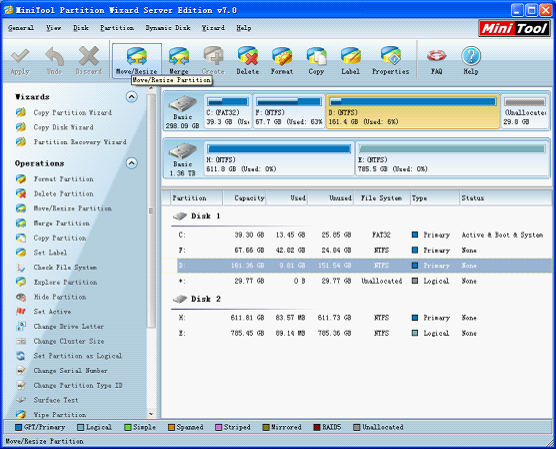Select E: NTFS 785.5 GB partition block

coord(452,159)
